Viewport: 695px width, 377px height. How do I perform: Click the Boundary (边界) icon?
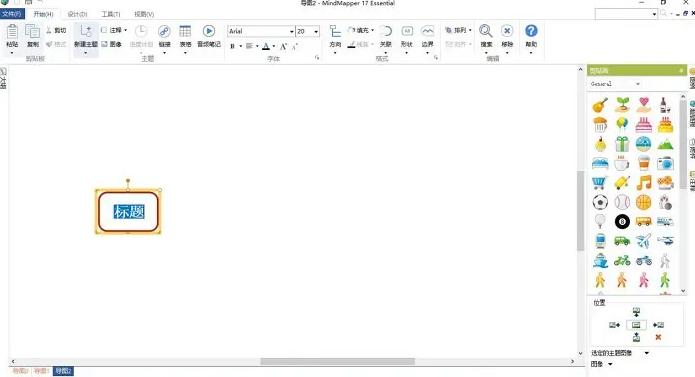point(428,31)
